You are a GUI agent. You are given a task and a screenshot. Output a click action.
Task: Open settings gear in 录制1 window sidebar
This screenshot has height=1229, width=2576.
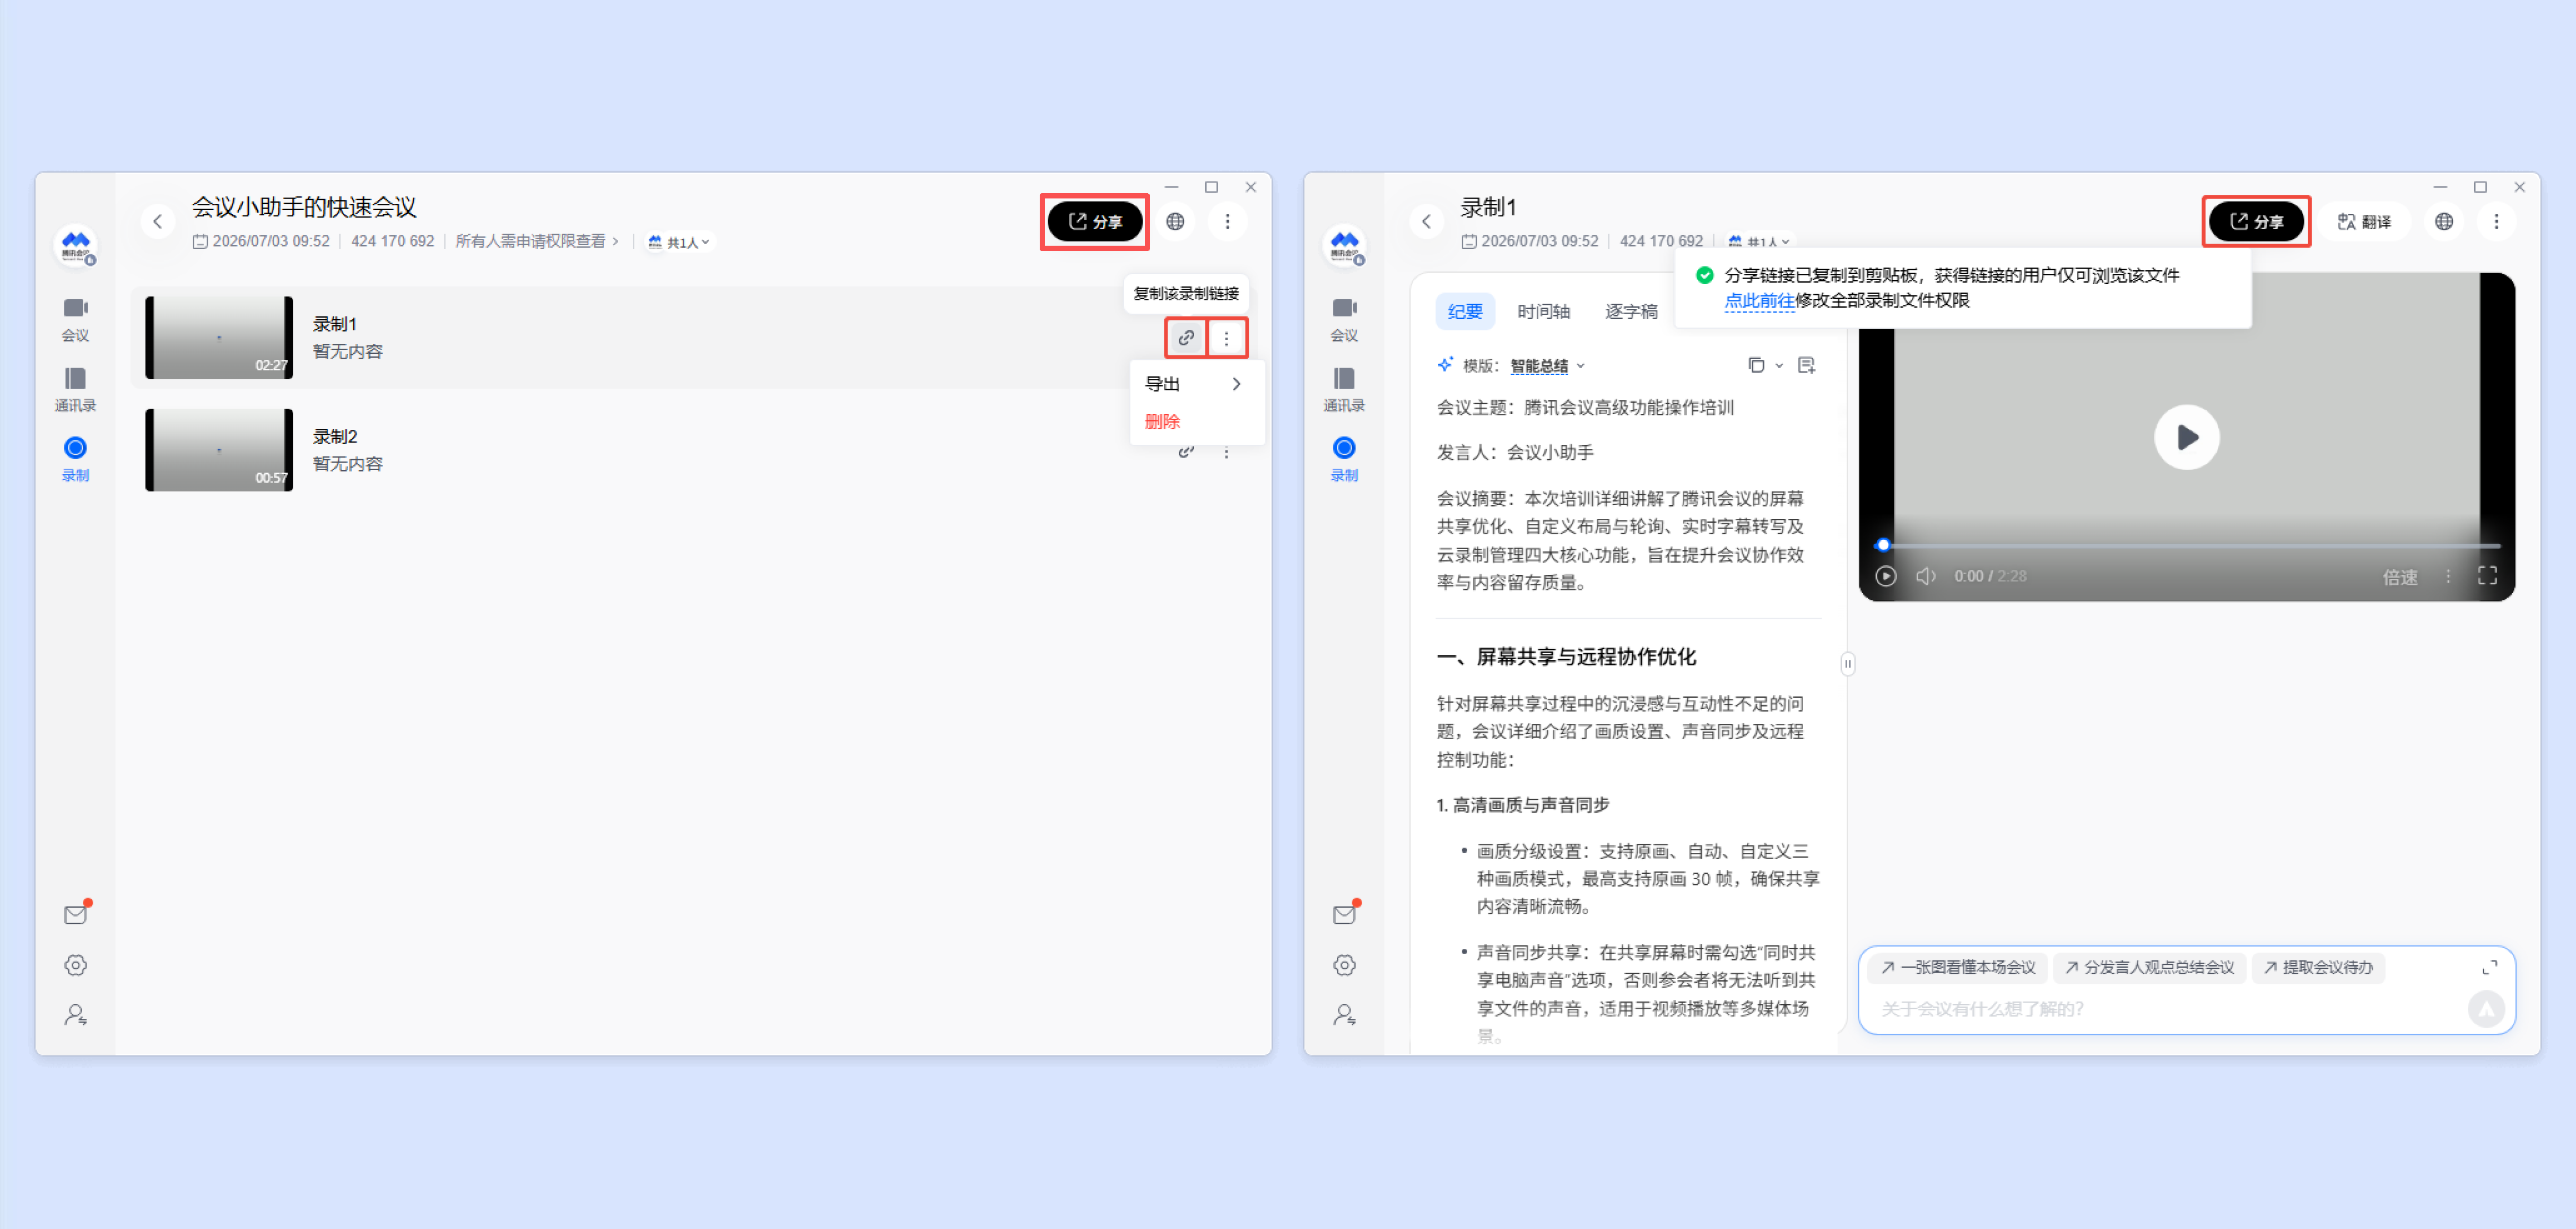pyautogui.click(x=1345, y=965)
